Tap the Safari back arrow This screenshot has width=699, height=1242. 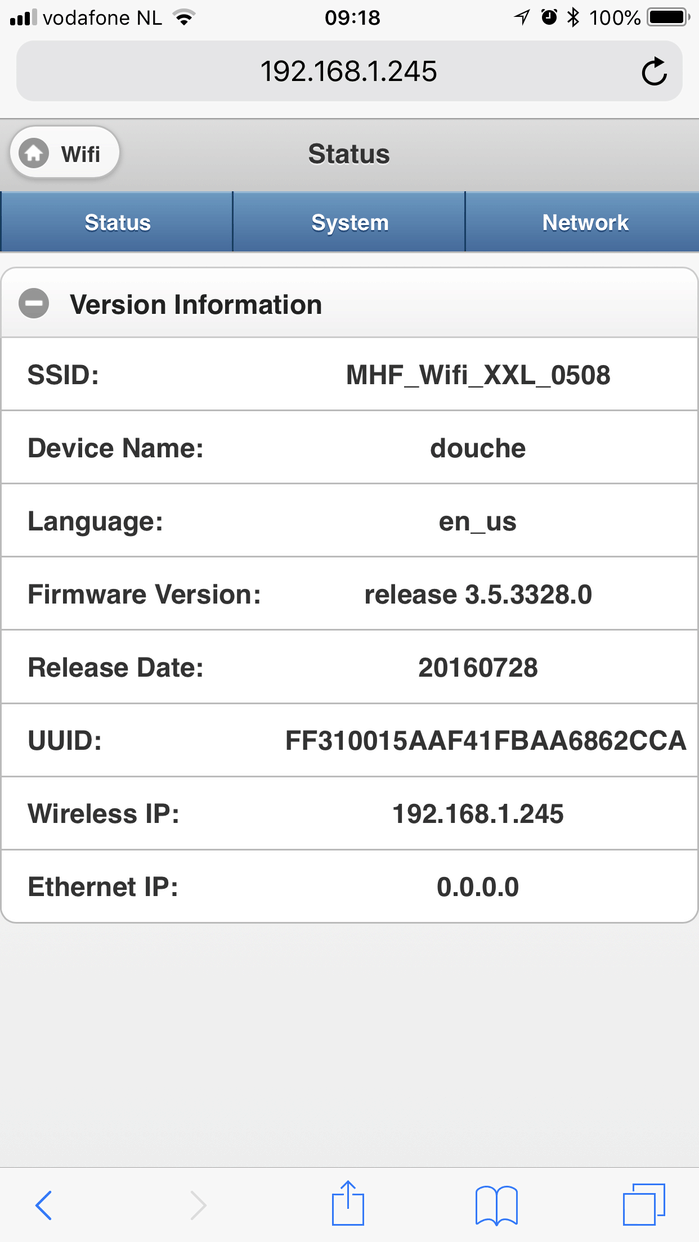tap(43, 1205)
